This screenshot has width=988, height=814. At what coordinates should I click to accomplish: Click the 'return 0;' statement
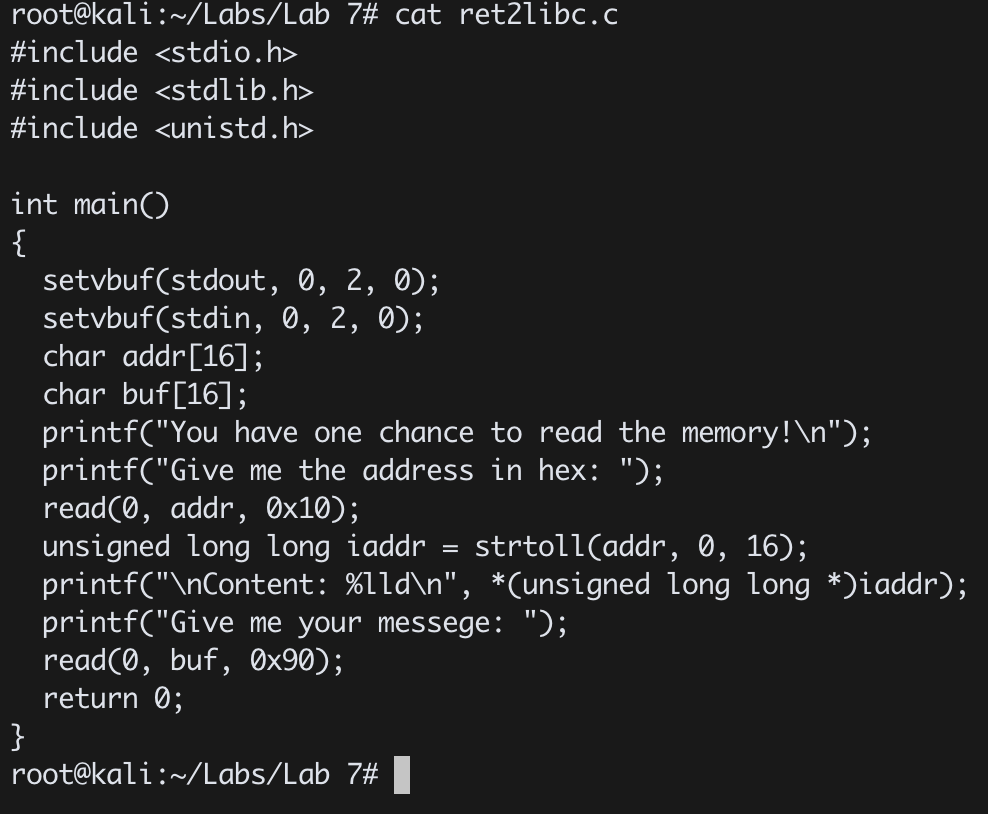pos(113,699)
